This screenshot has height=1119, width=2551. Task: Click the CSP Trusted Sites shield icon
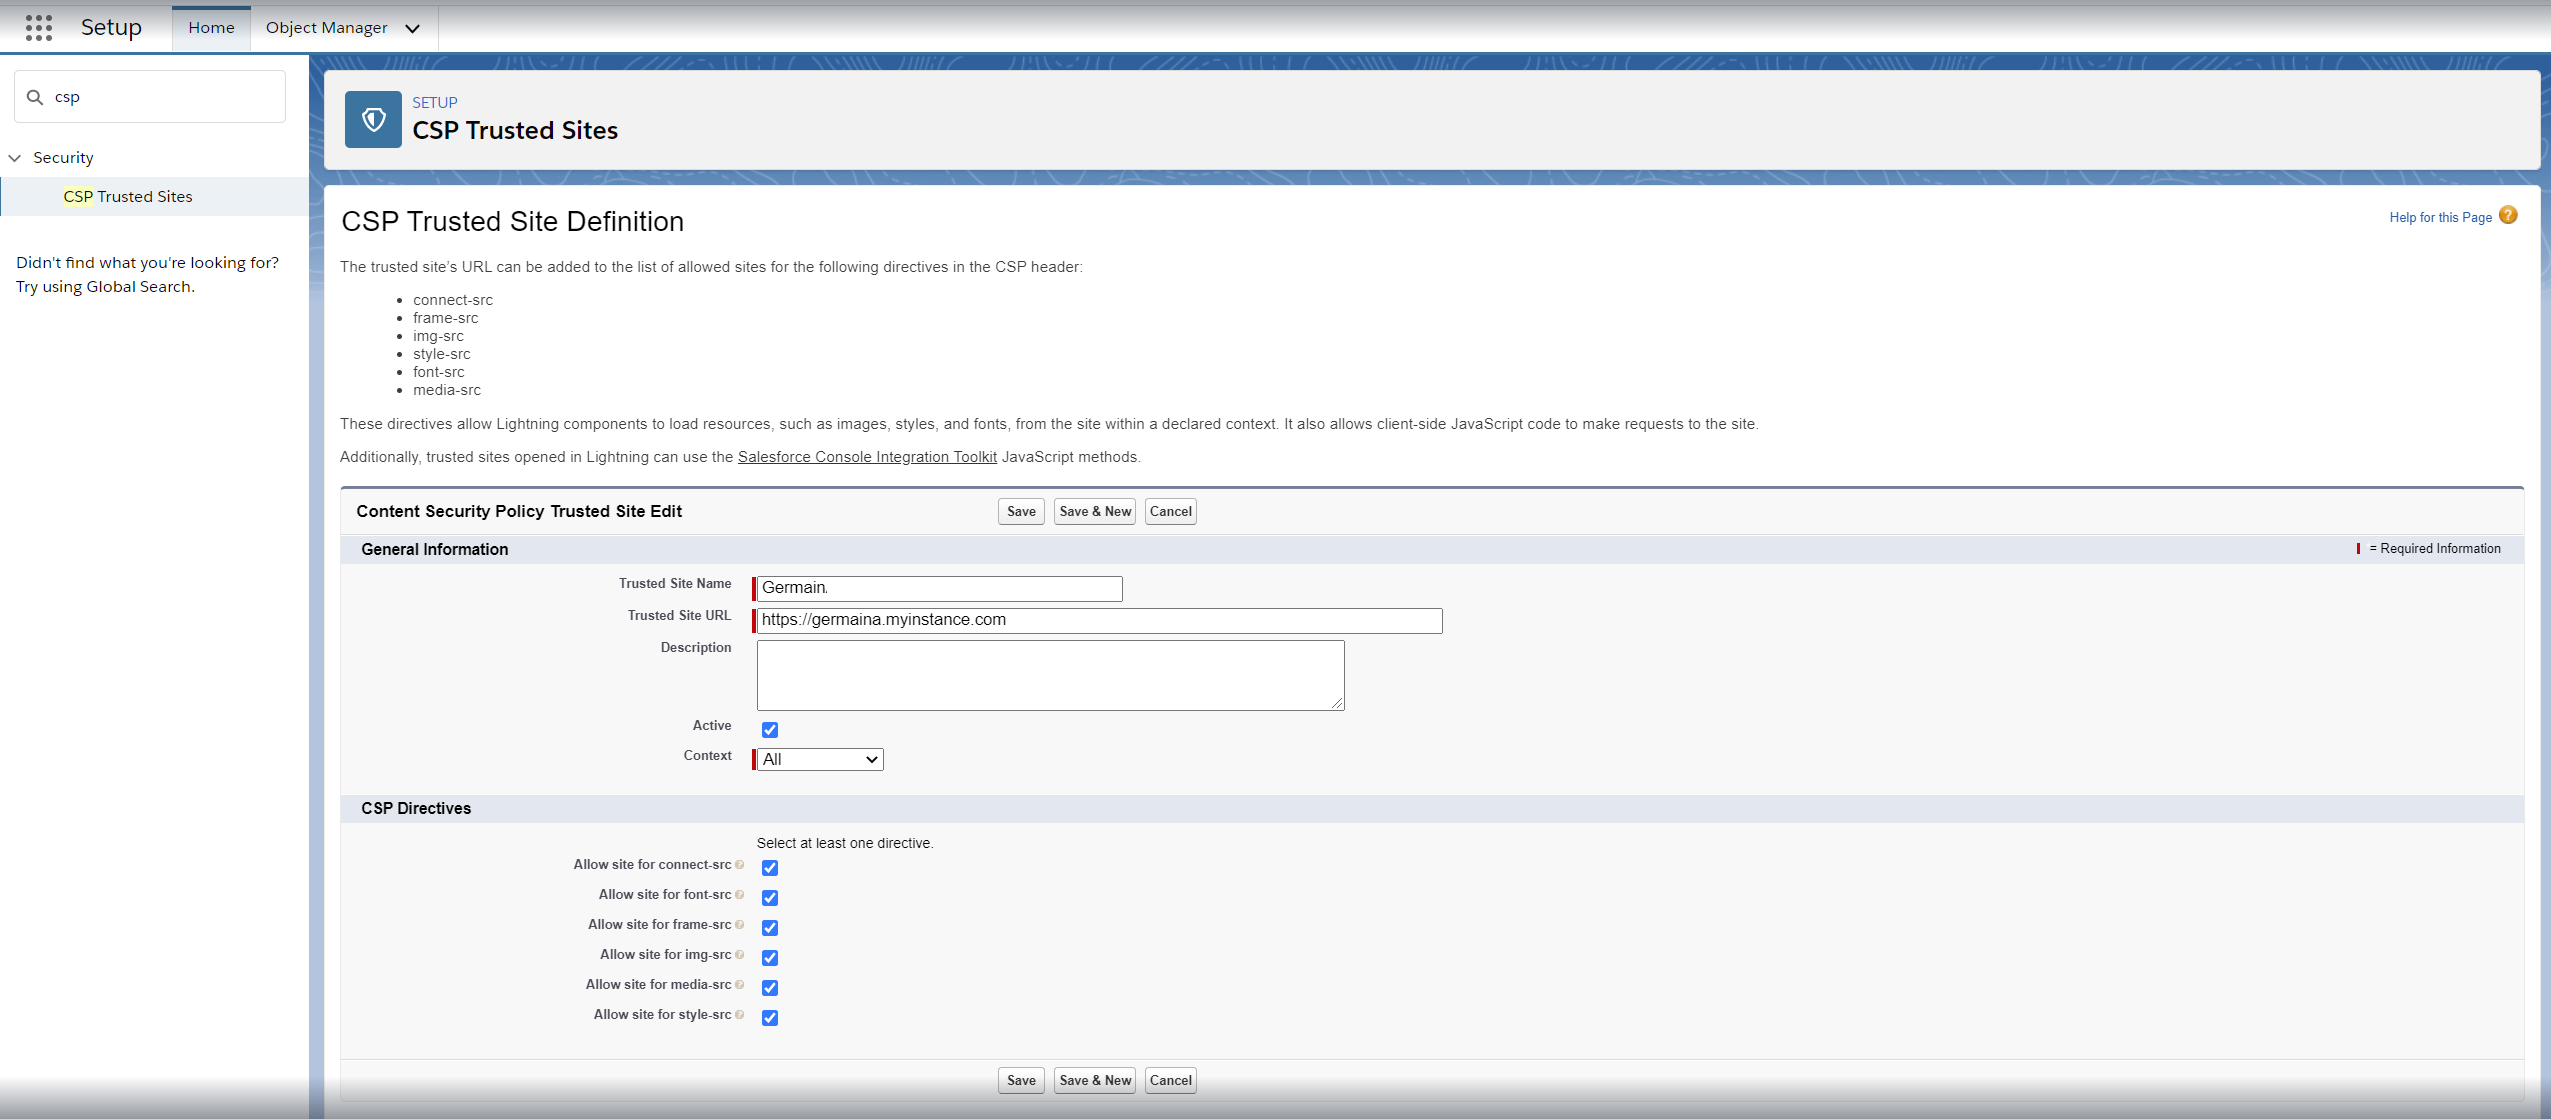click(x=373, y=119)
